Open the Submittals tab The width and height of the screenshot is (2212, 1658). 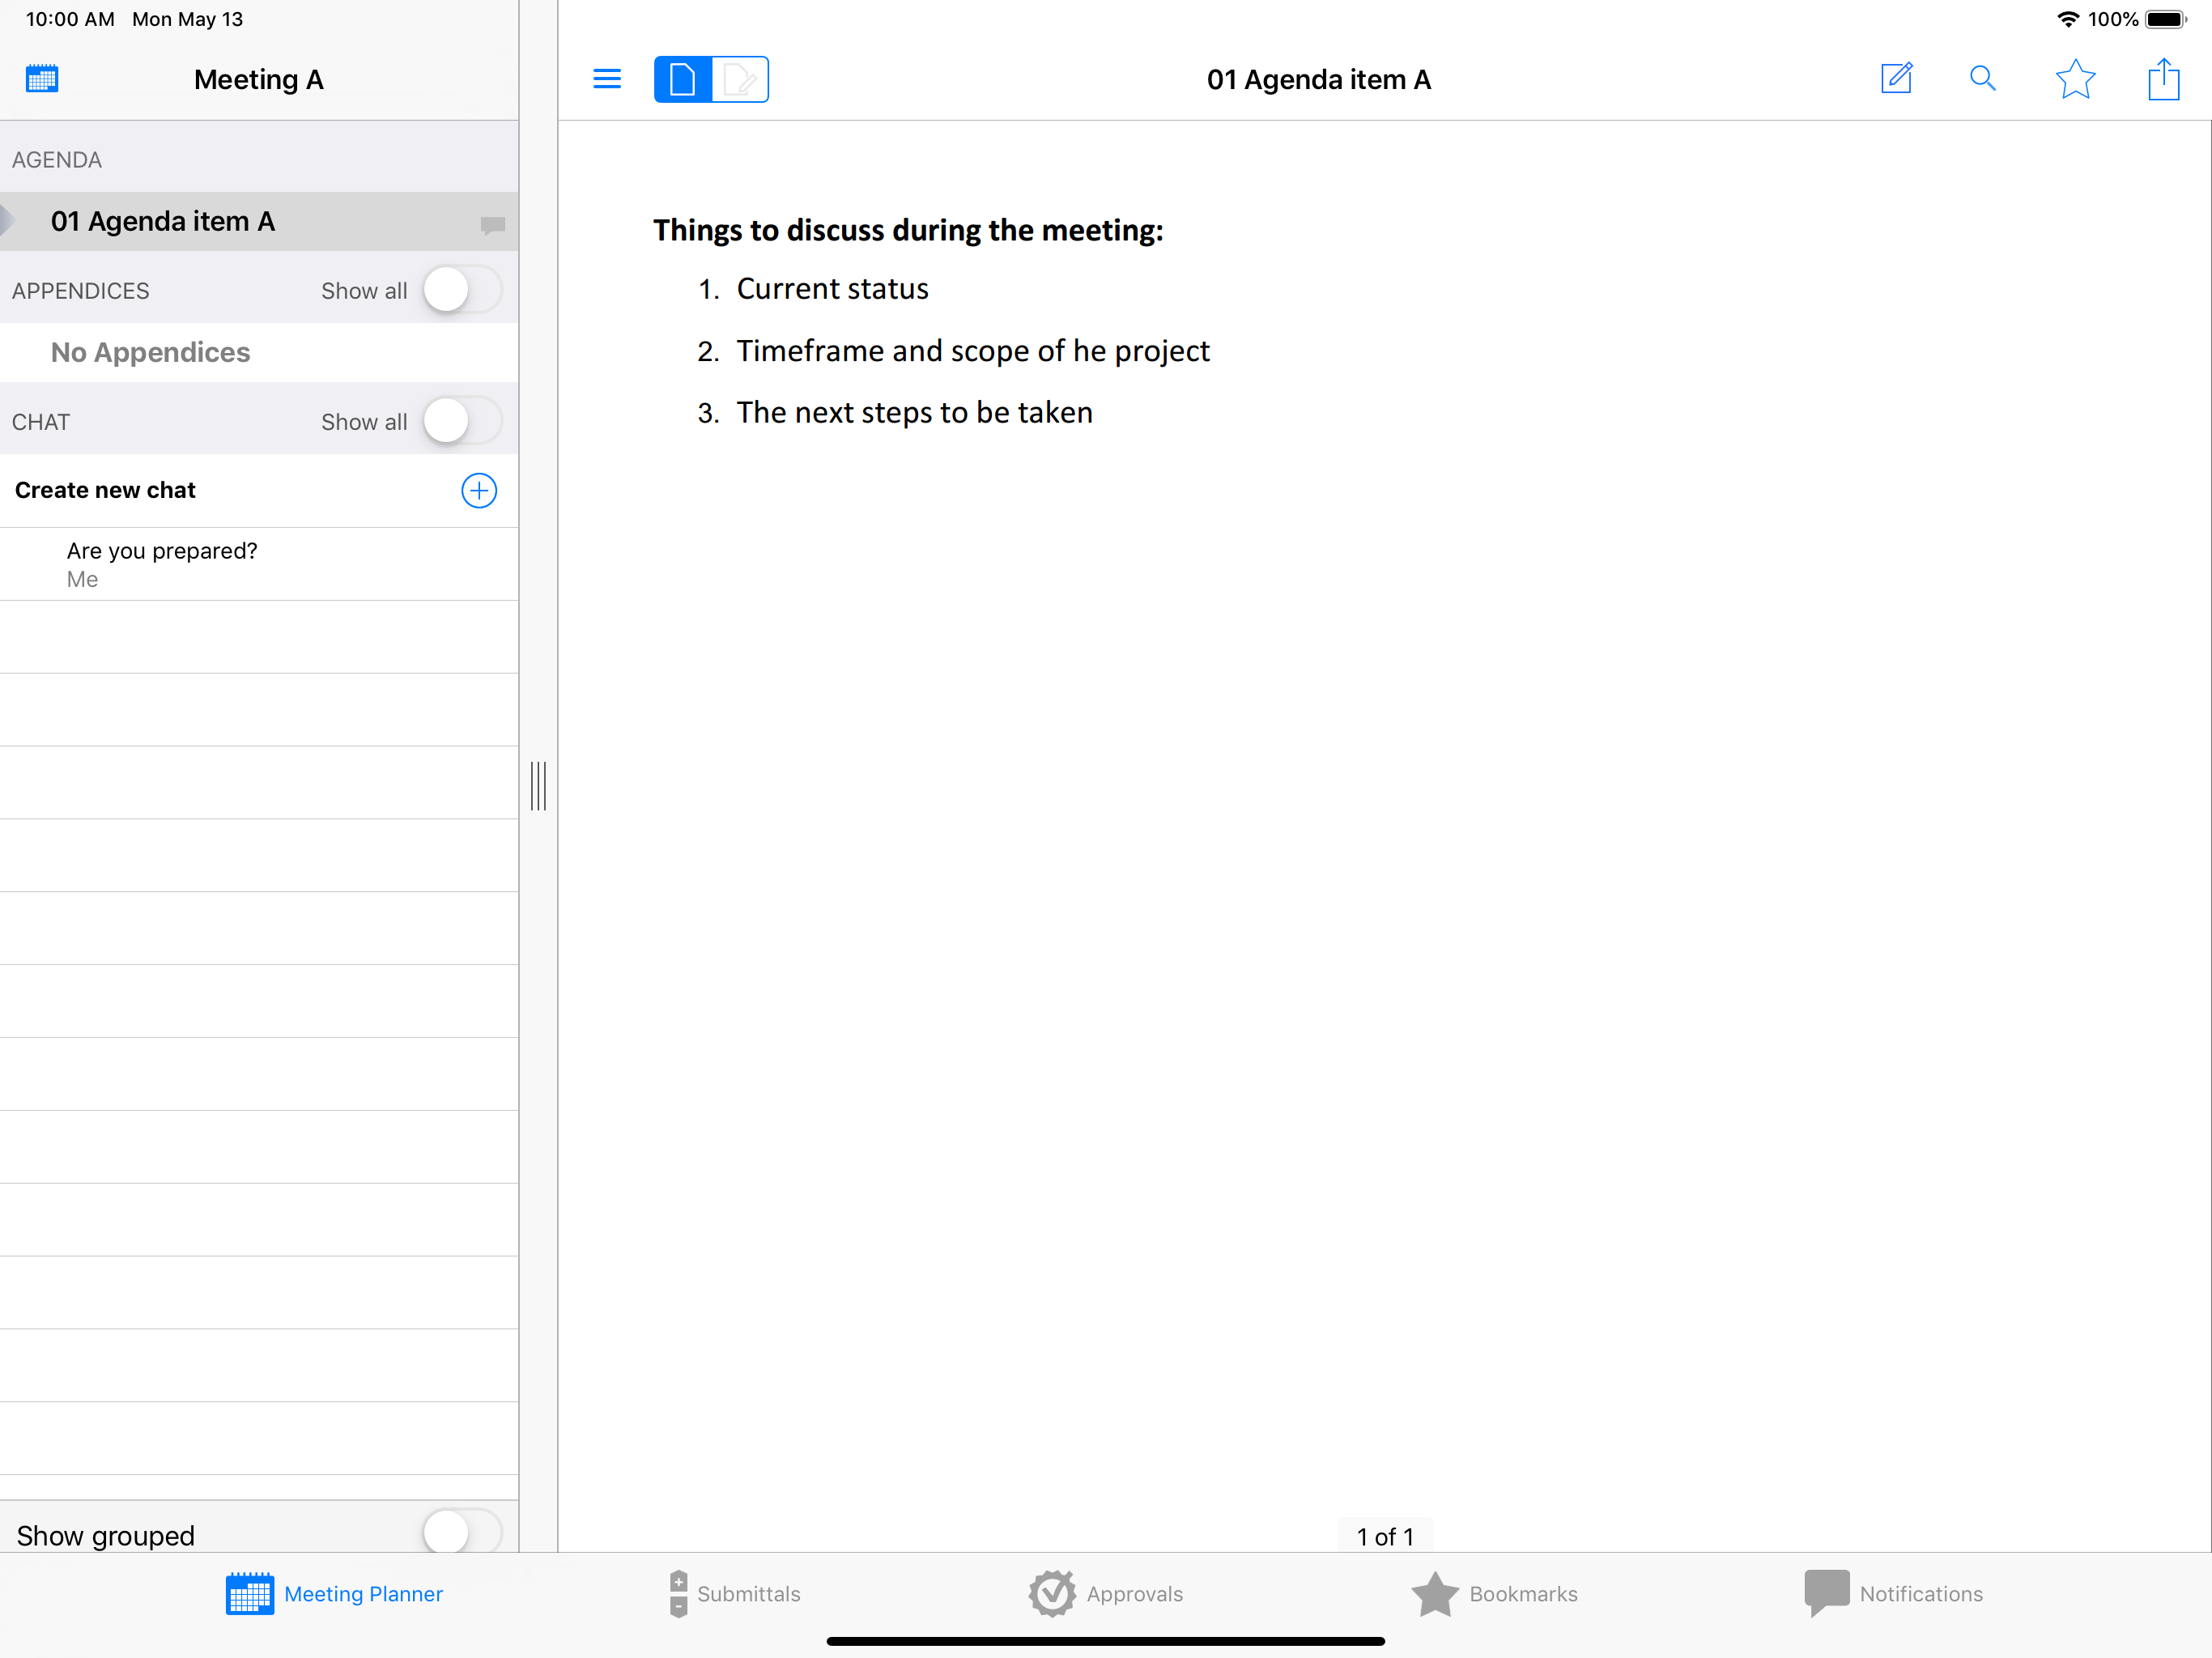click(735, 1594)
